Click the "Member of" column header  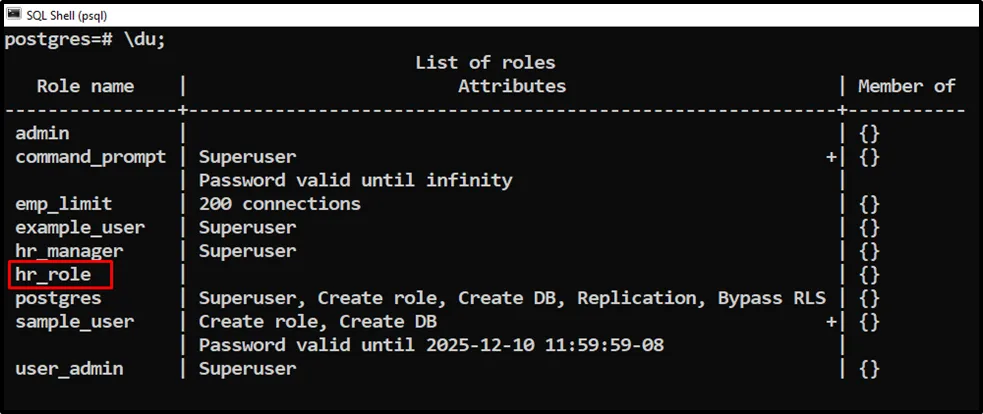pyautogui.click(x=906, y=86)
